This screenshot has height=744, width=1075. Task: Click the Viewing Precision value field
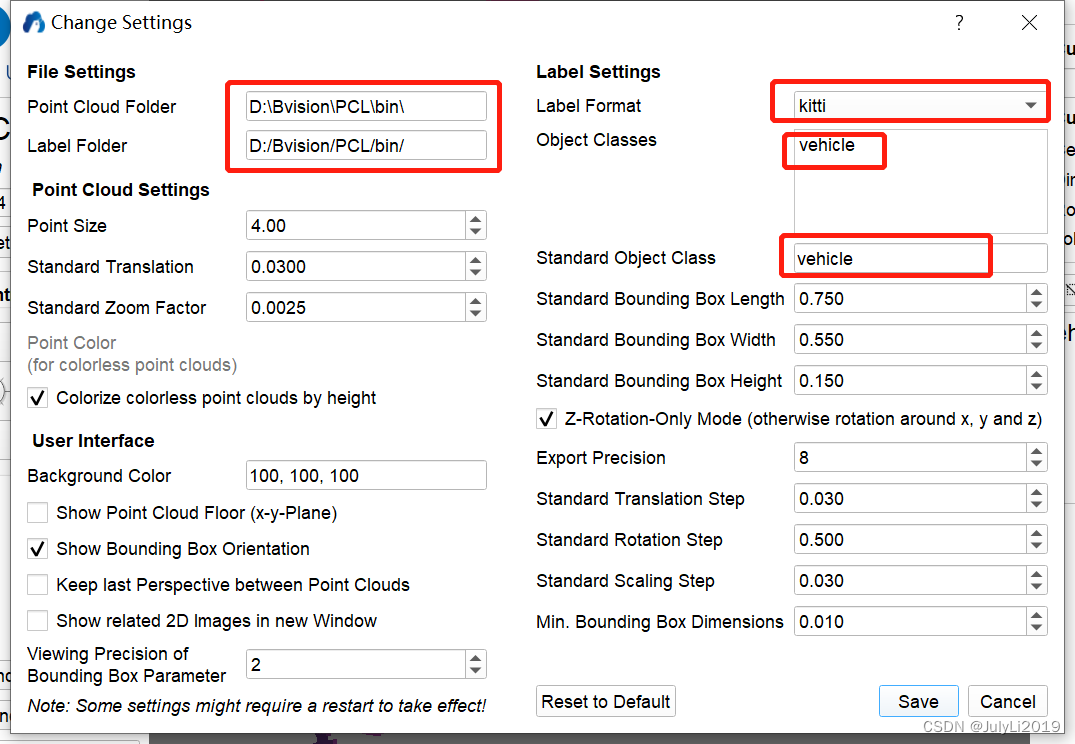(356, 664)
